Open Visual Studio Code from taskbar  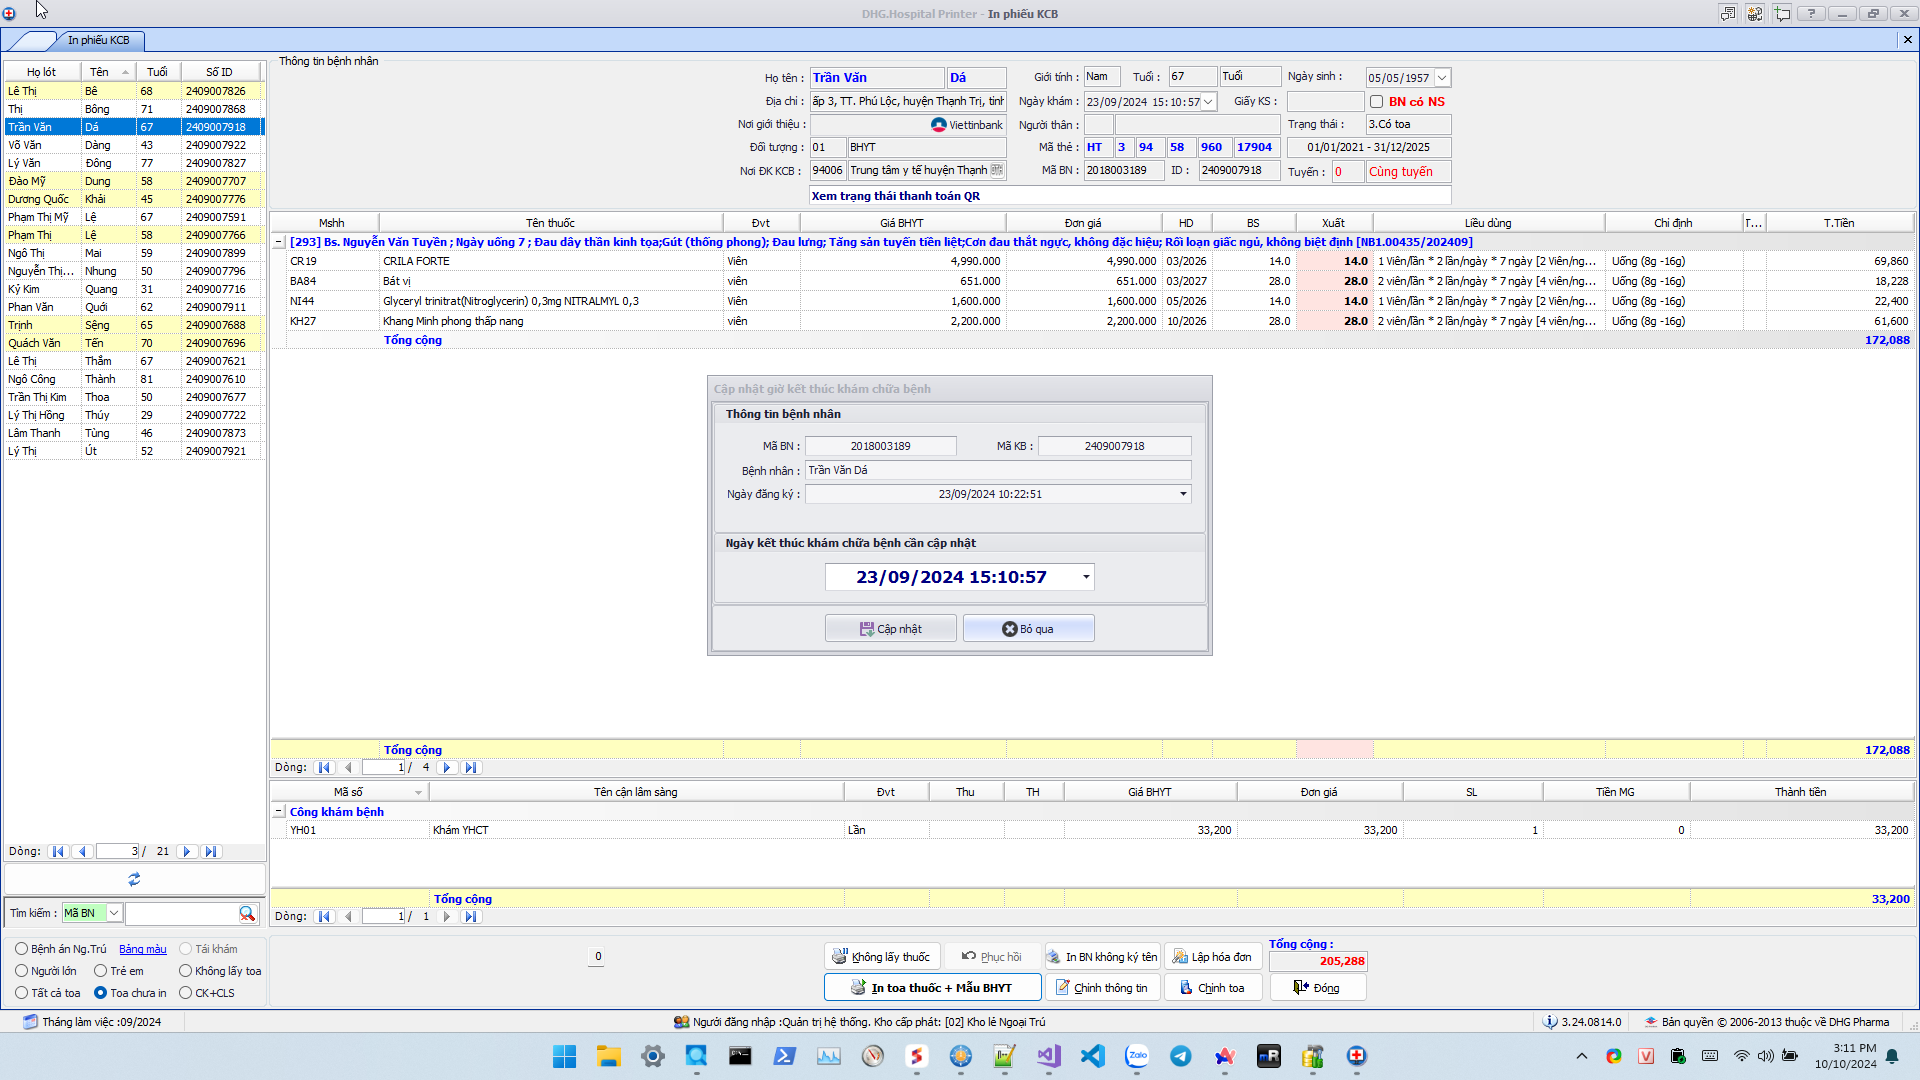point(1093,1056)
